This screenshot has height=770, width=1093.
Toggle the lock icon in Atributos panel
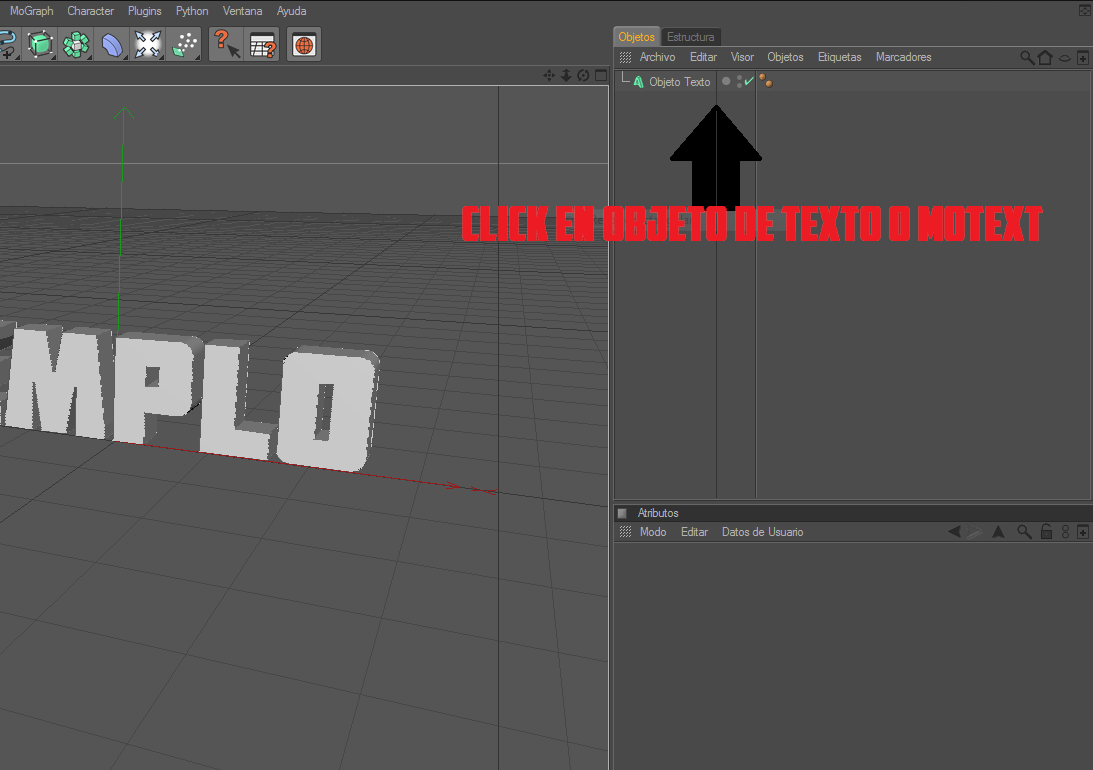tap(1046, 532)
